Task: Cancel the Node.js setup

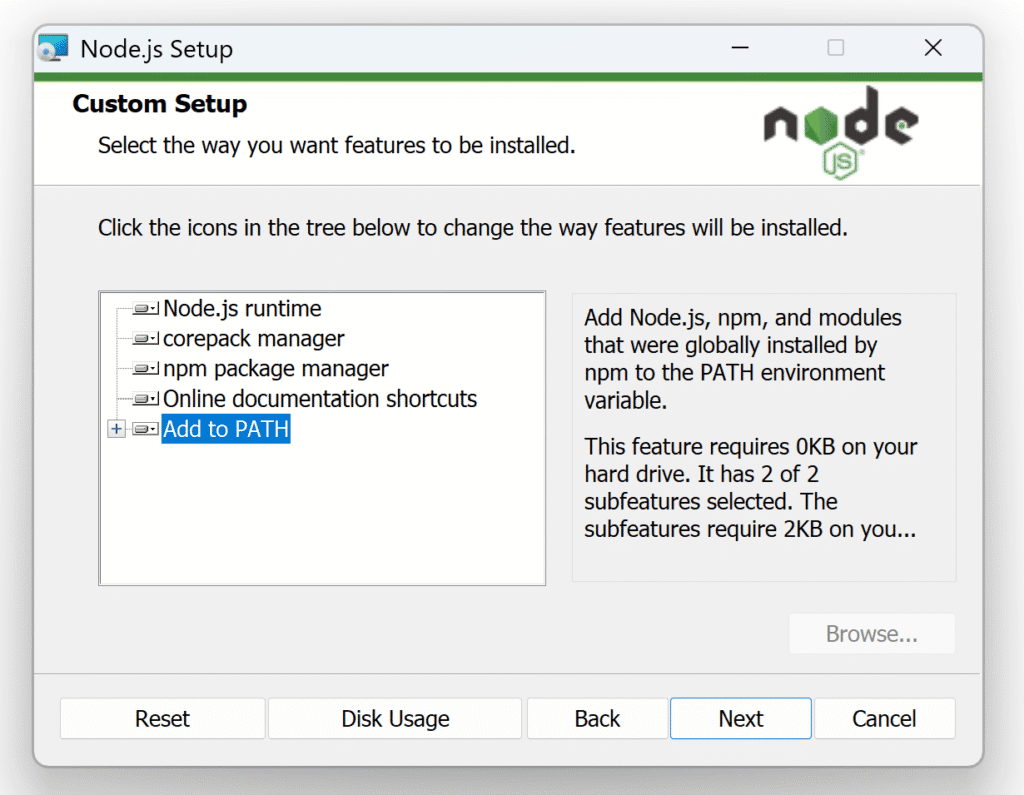Action: pos(884,719)
